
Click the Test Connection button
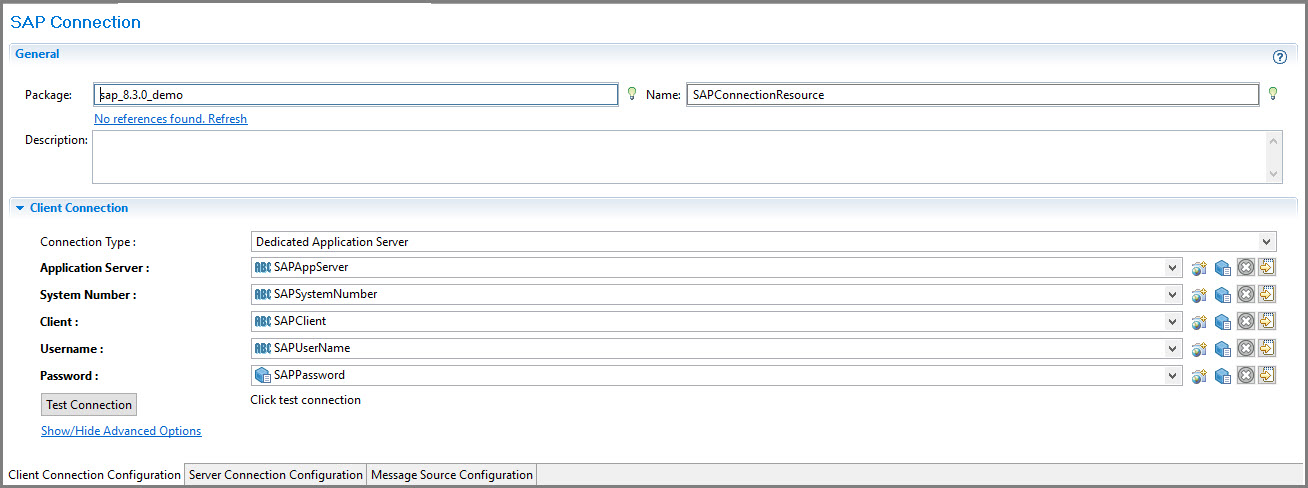pyautogui.click(x=89, y=405)
